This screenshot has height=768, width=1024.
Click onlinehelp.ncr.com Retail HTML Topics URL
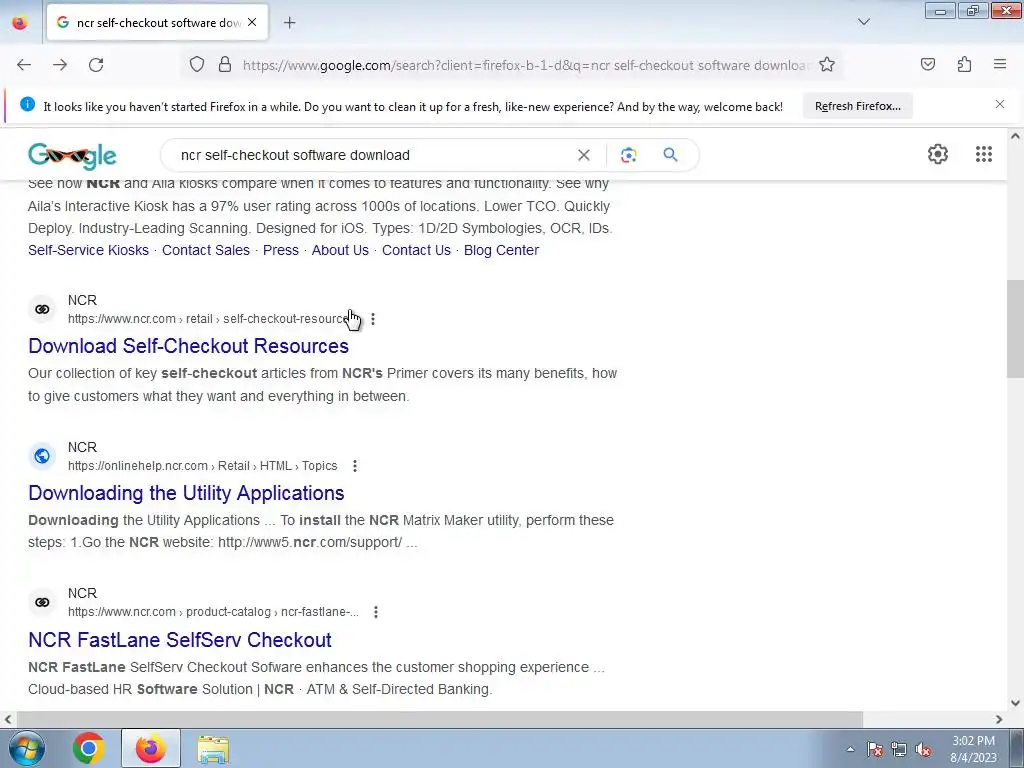click(x=202, y=466)
